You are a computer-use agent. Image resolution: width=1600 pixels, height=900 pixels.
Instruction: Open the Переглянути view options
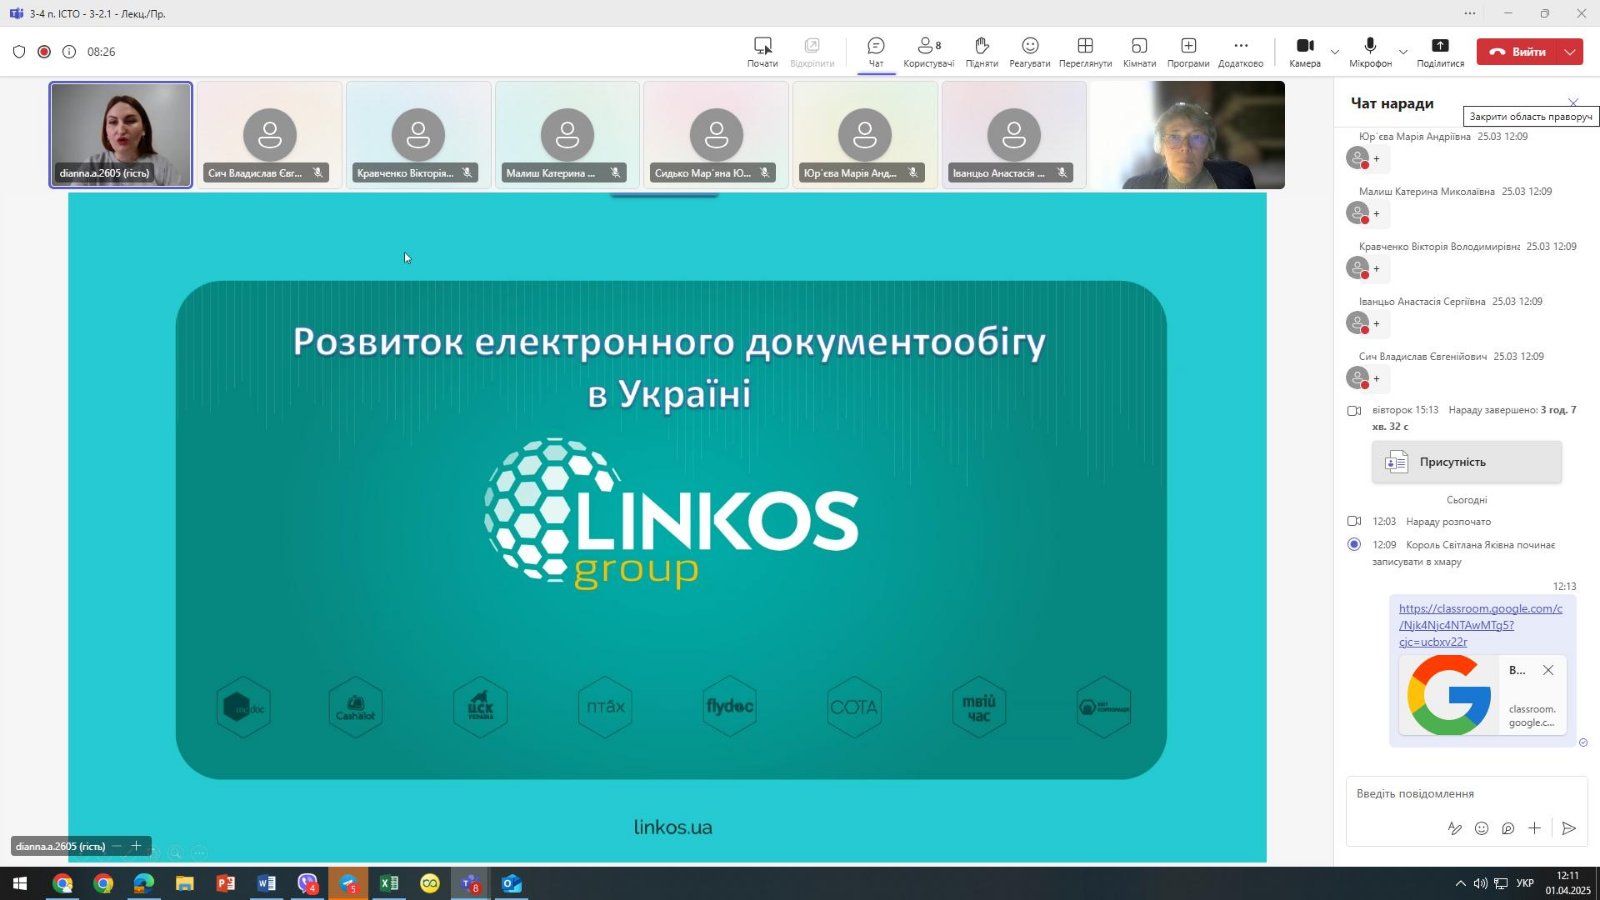click(1085, 52)
